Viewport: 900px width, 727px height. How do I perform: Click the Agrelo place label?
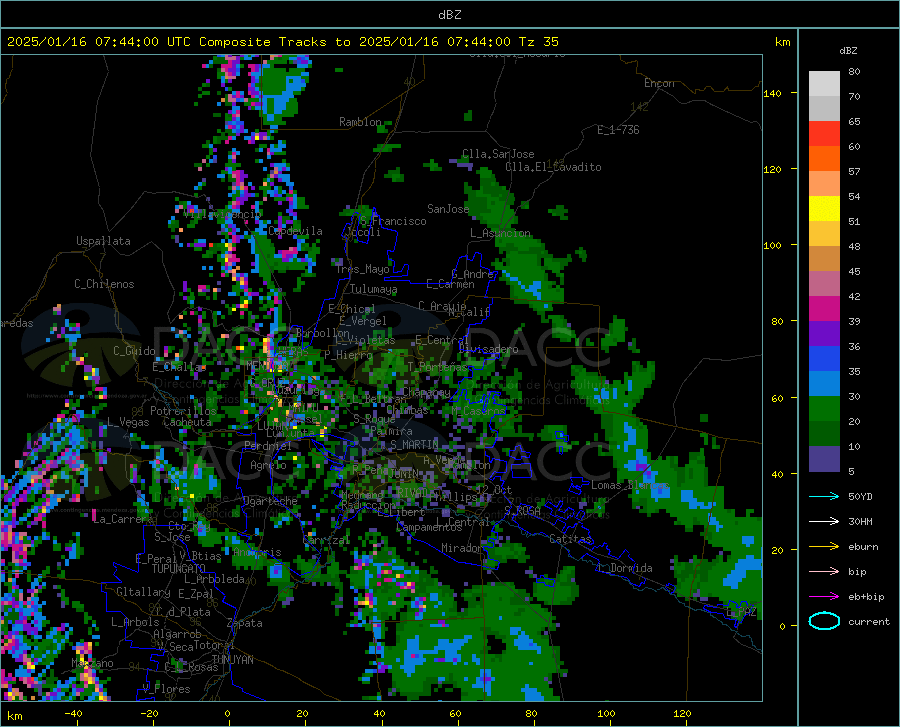(268, 465)
